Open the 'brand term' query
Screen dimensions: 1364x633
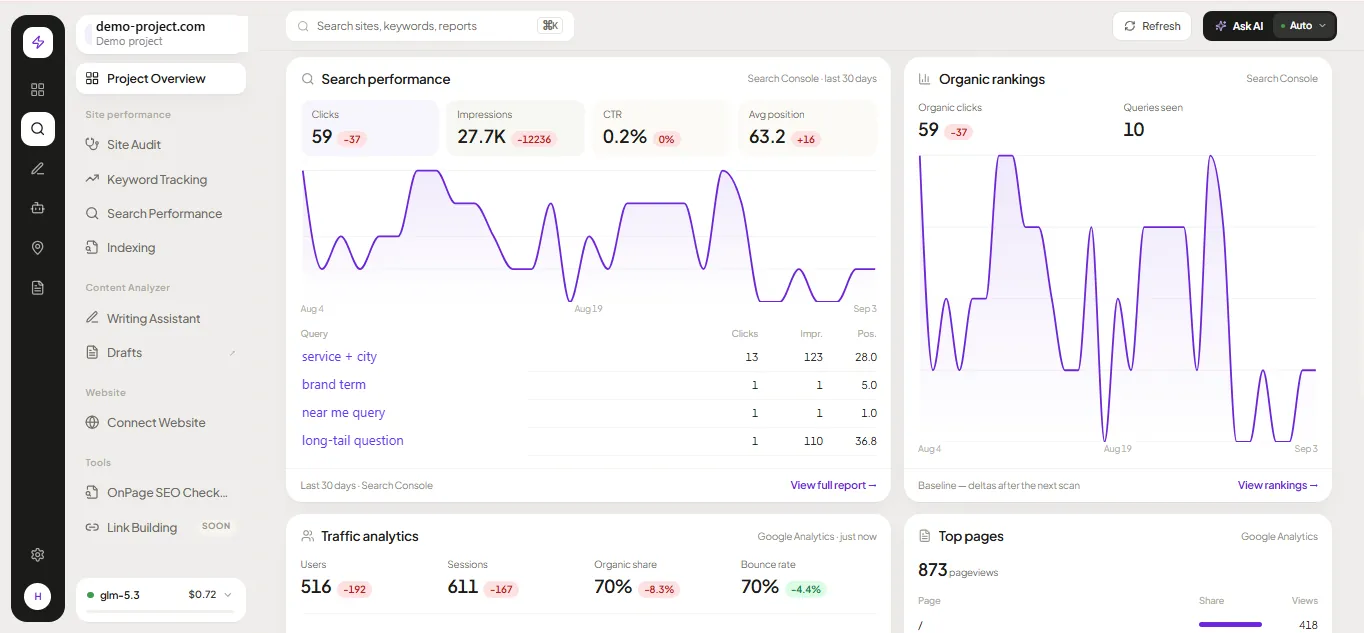click(x=334, y=385)
